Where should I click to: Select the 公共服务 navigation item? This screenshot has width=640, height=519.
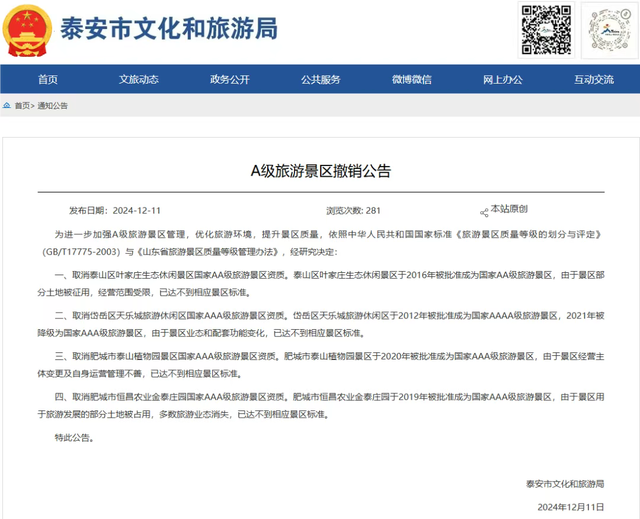pos(321,80)
